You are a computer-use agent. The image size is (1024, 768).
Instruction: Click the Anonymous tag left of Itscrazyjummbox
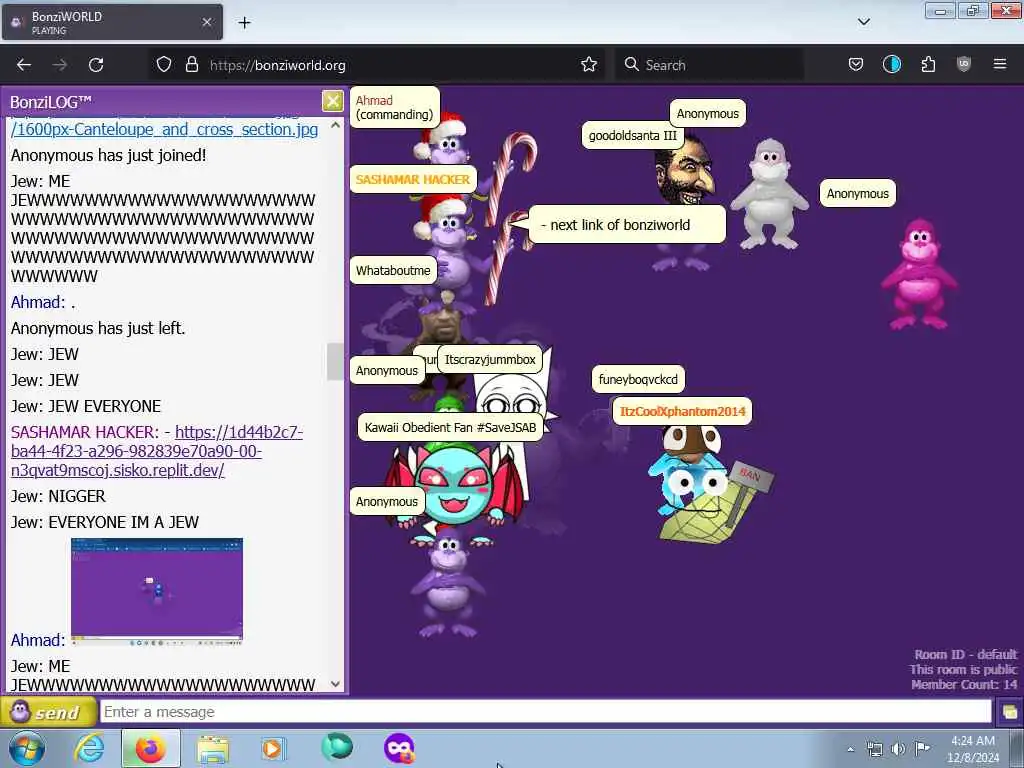pos(387,371)
